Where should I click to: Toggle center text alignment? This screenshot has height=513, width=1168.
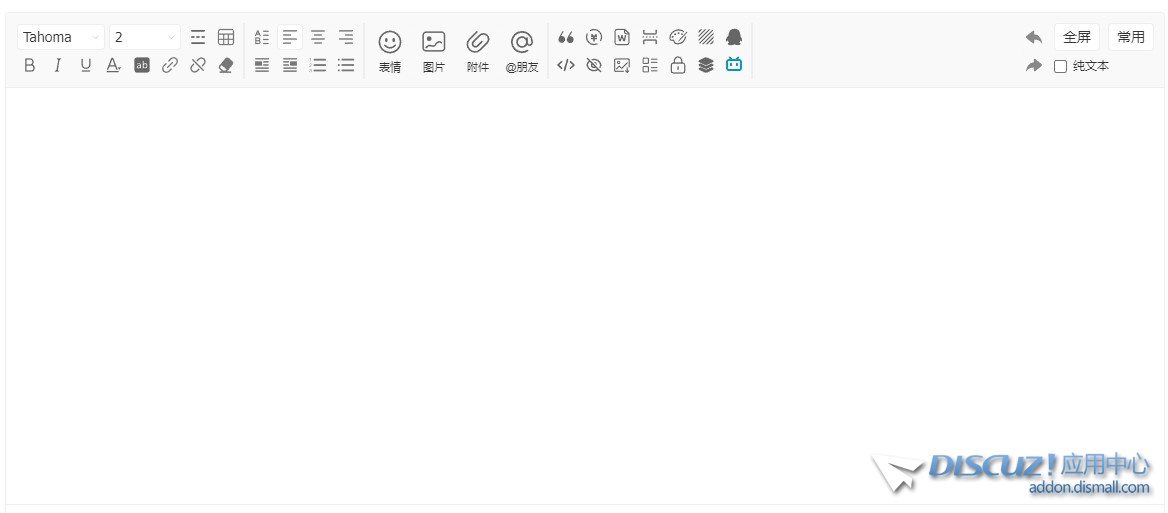(318, 37)
